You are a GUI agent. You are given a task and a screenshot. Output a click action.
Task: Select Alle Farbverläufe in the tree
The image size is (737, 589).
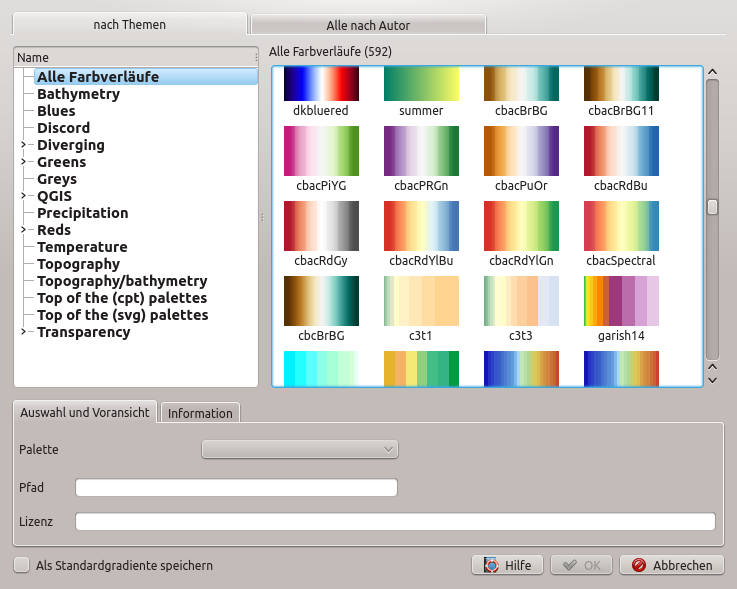tap(146, 77)
